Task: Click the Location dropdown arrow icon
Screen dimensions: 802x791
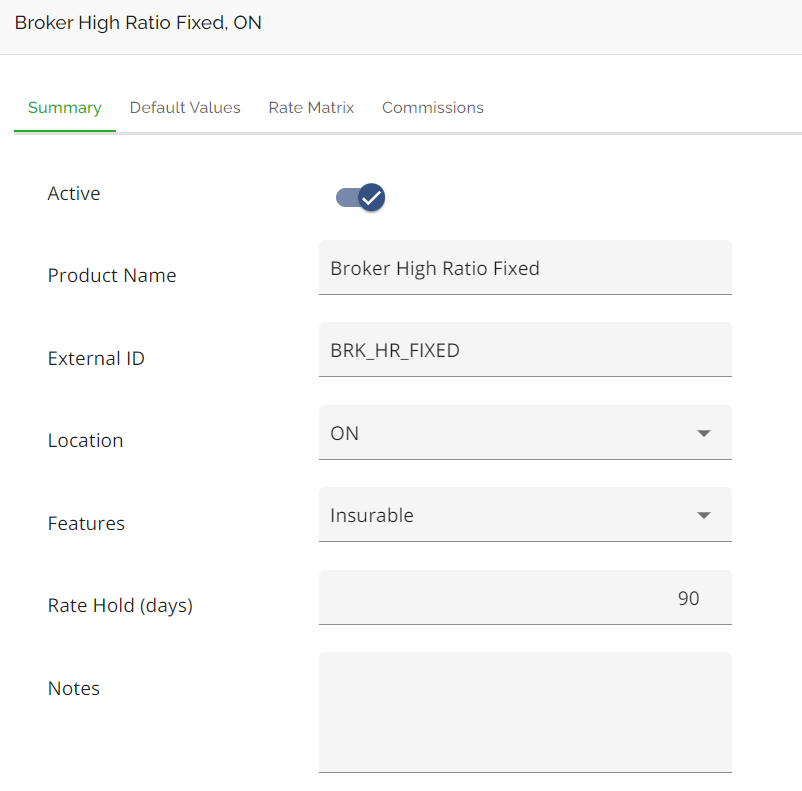Action: tap(704, 433)
